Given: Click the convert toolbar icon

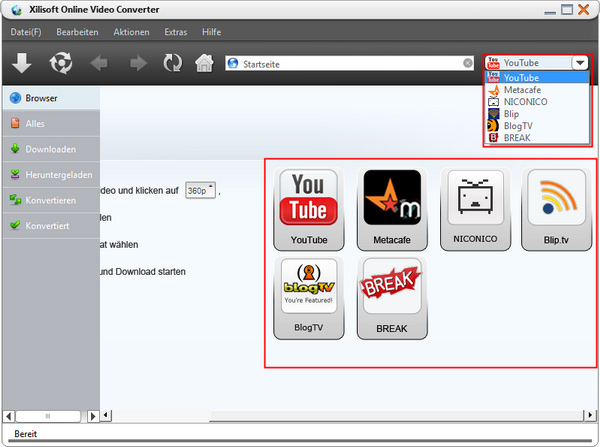Looking at the screenshot, I should point(61,63).
